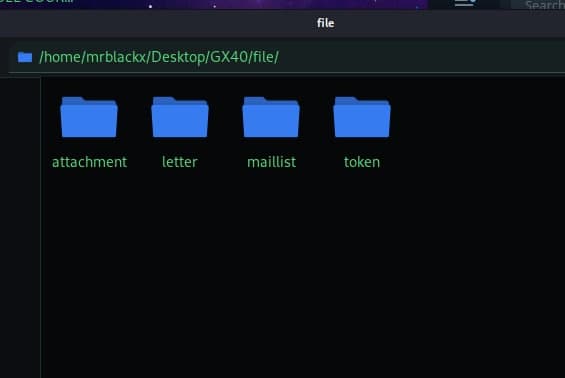Select the 'maillist' folder name label
The image size is (565, 378).
pos(271,162)
